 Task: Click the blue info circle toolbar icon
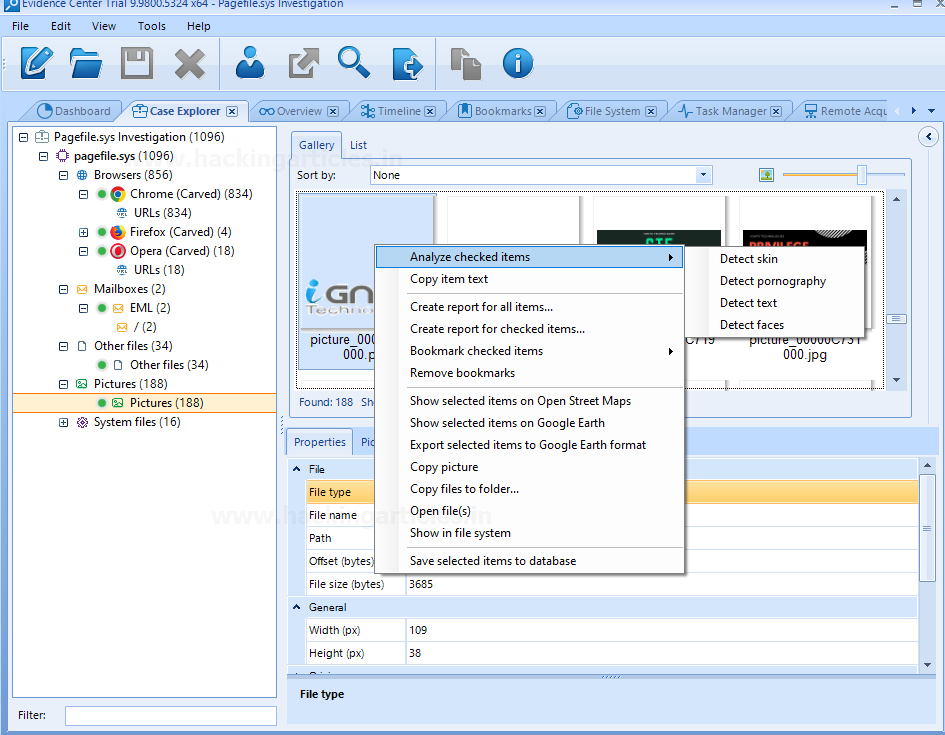(x=517, y=63)
